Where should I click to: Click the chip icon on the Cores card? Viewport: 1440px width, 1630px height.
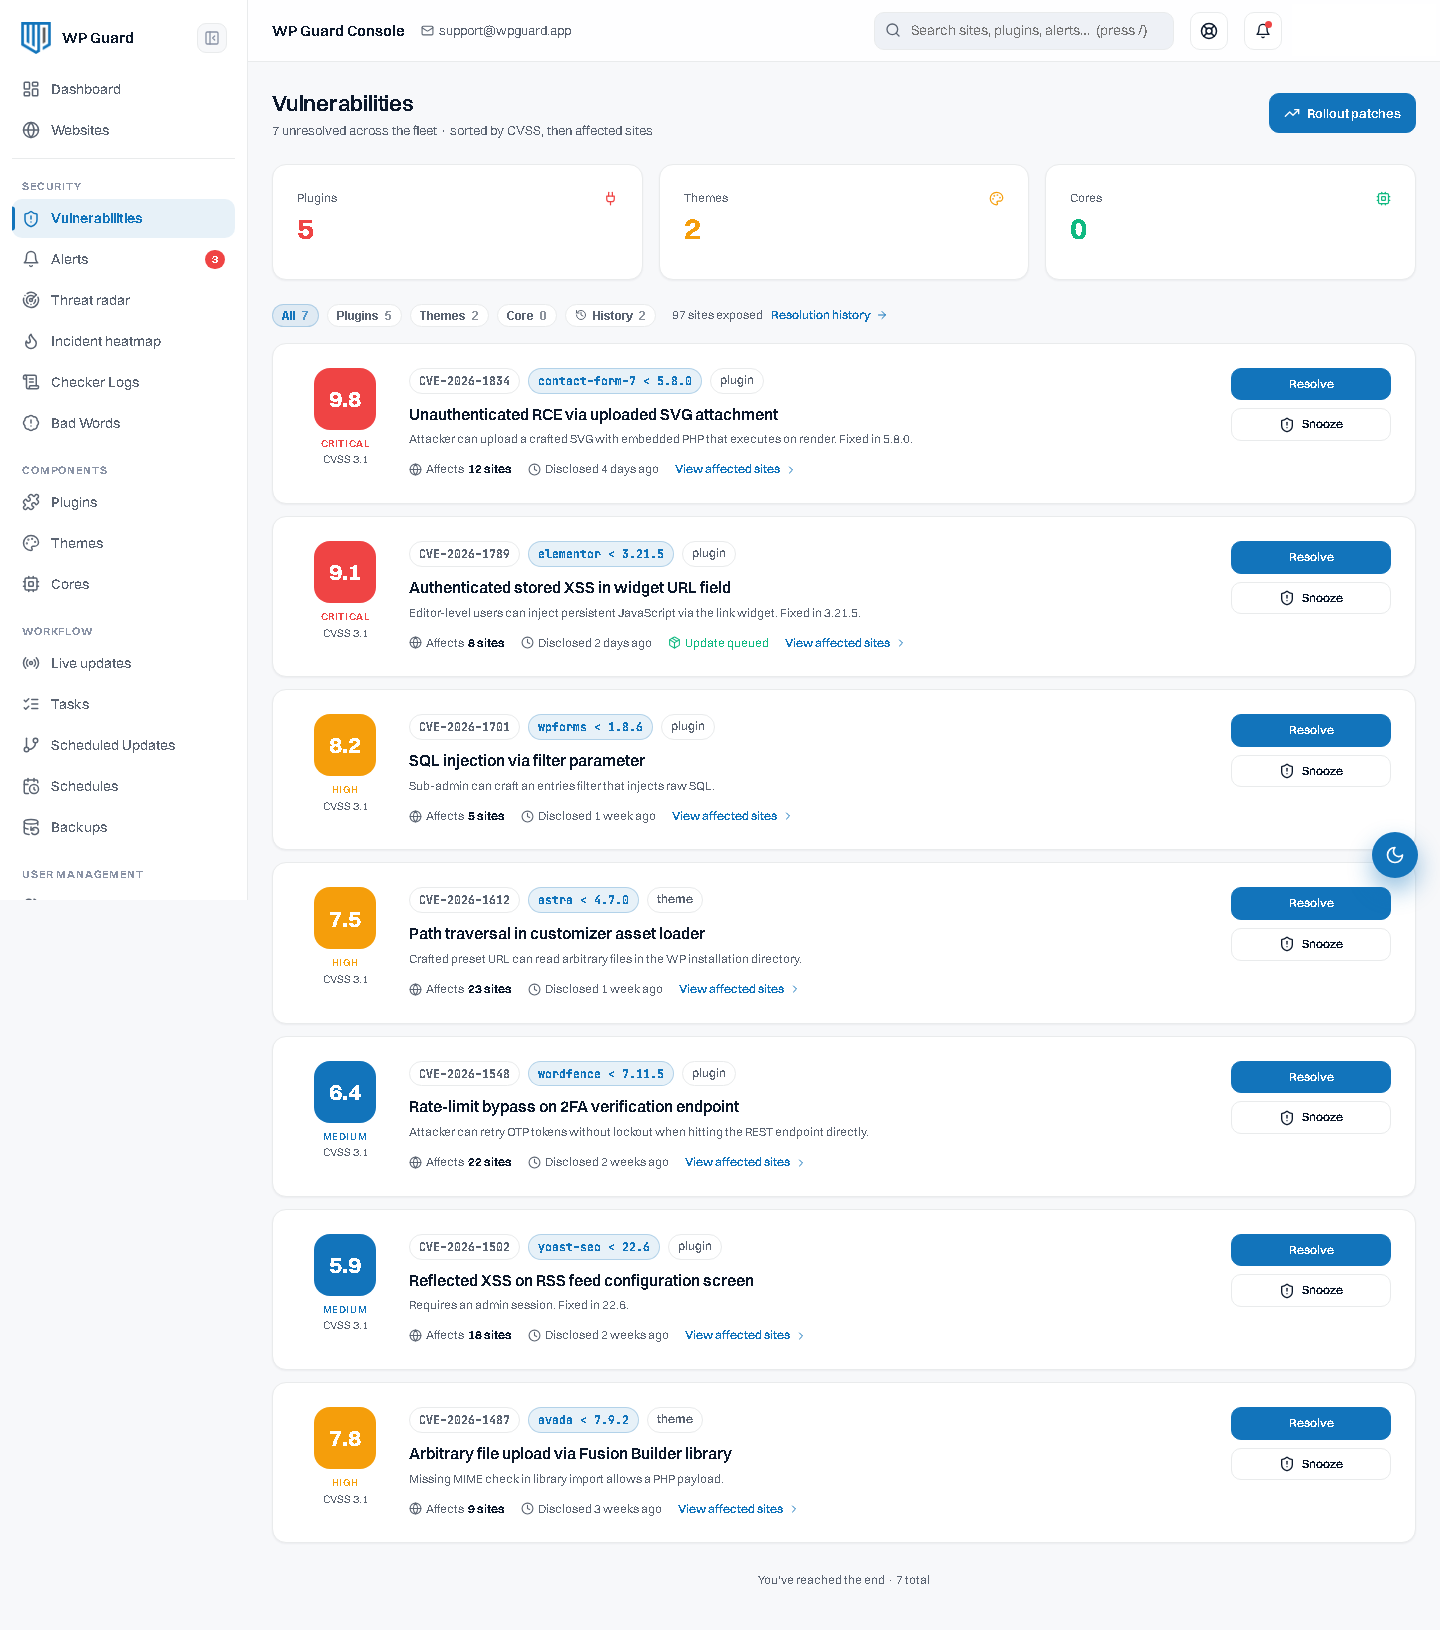pos(1383,198)
